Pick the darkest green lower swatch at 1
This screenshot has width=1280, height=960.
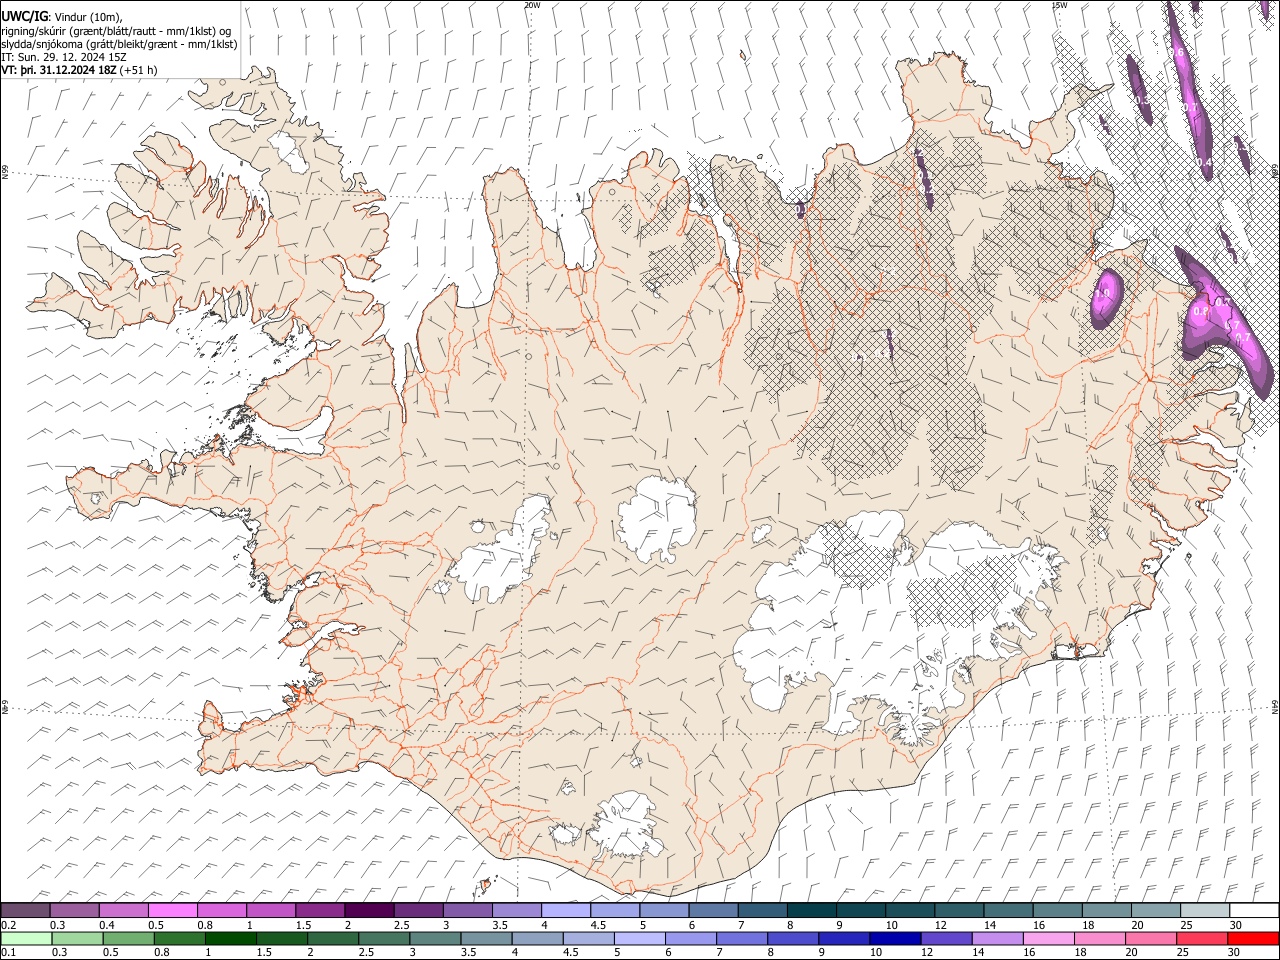[230, 939]
